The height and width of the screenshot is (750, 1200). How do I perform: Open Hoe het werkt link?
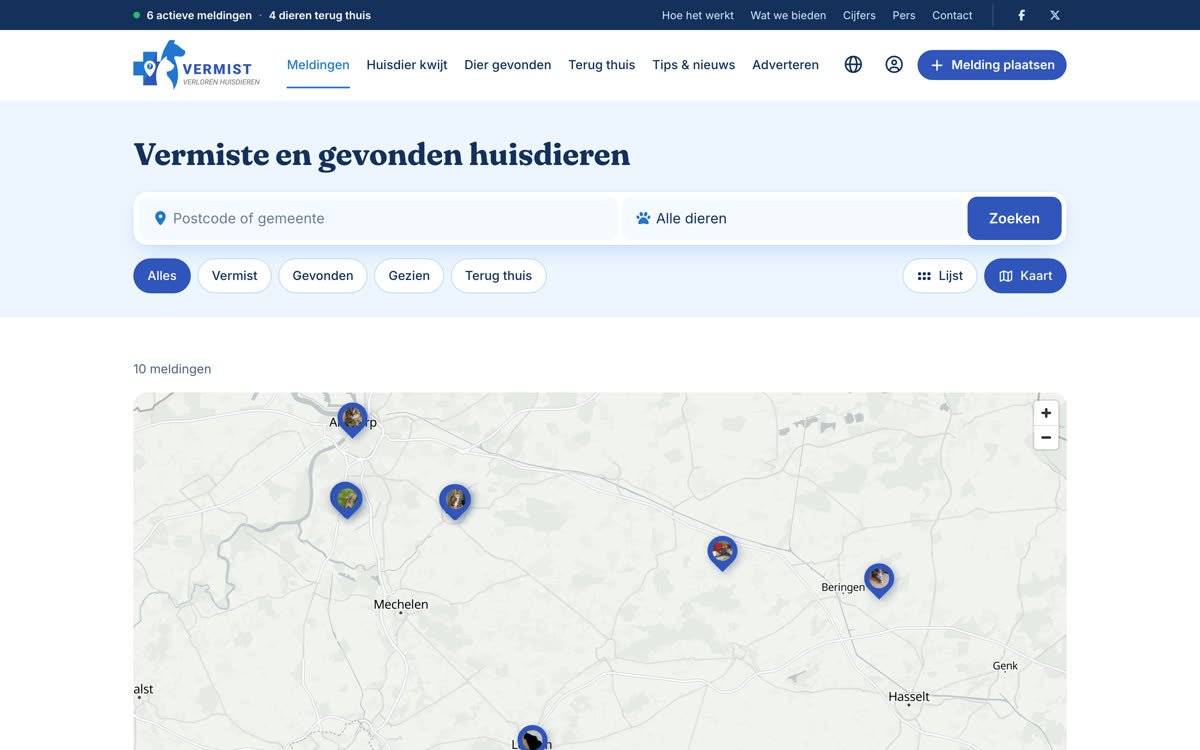[x=698, y=15]
